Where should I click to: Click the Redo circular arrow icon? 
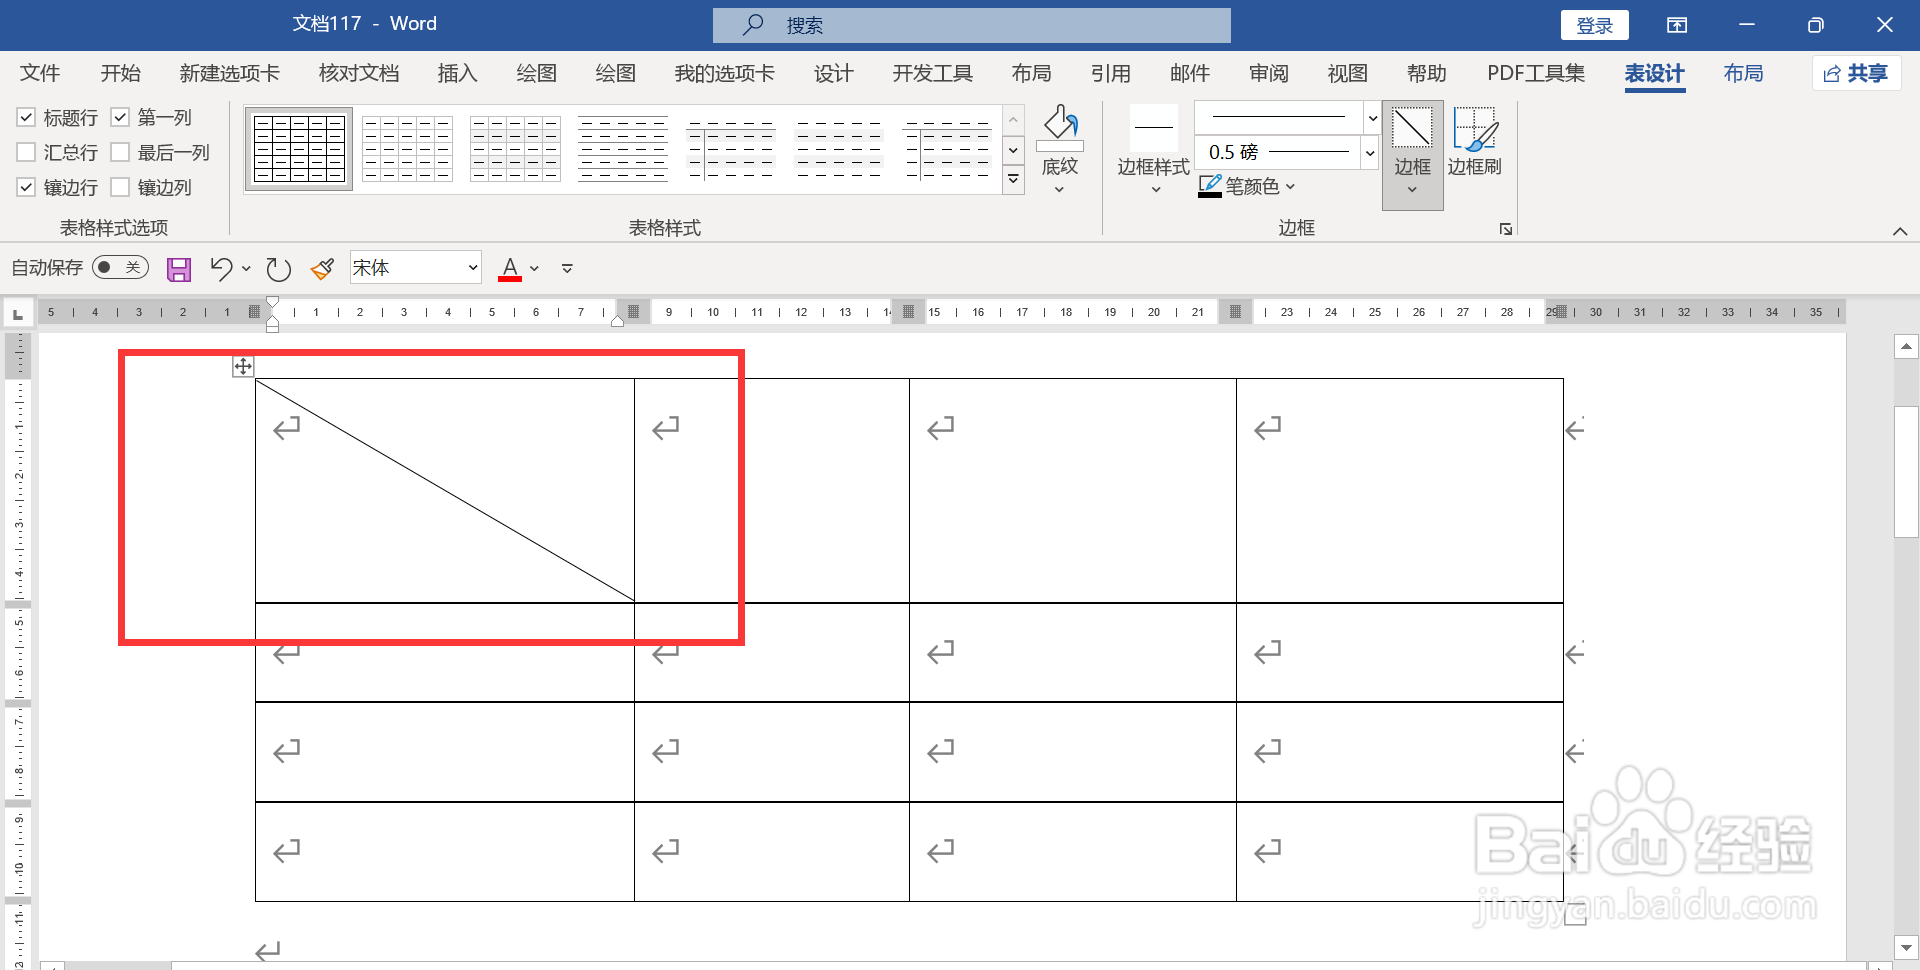[278, 269]
